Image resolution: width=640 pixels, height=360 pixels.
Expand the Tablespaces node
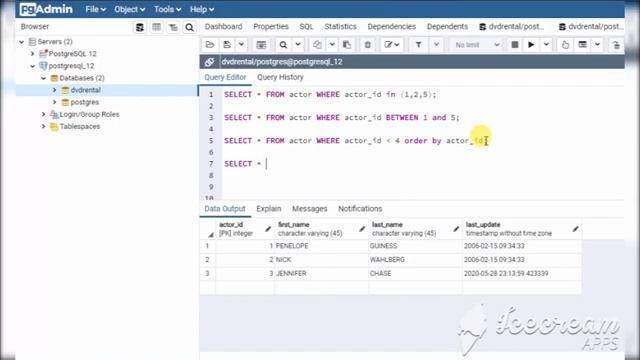[44, 127]
